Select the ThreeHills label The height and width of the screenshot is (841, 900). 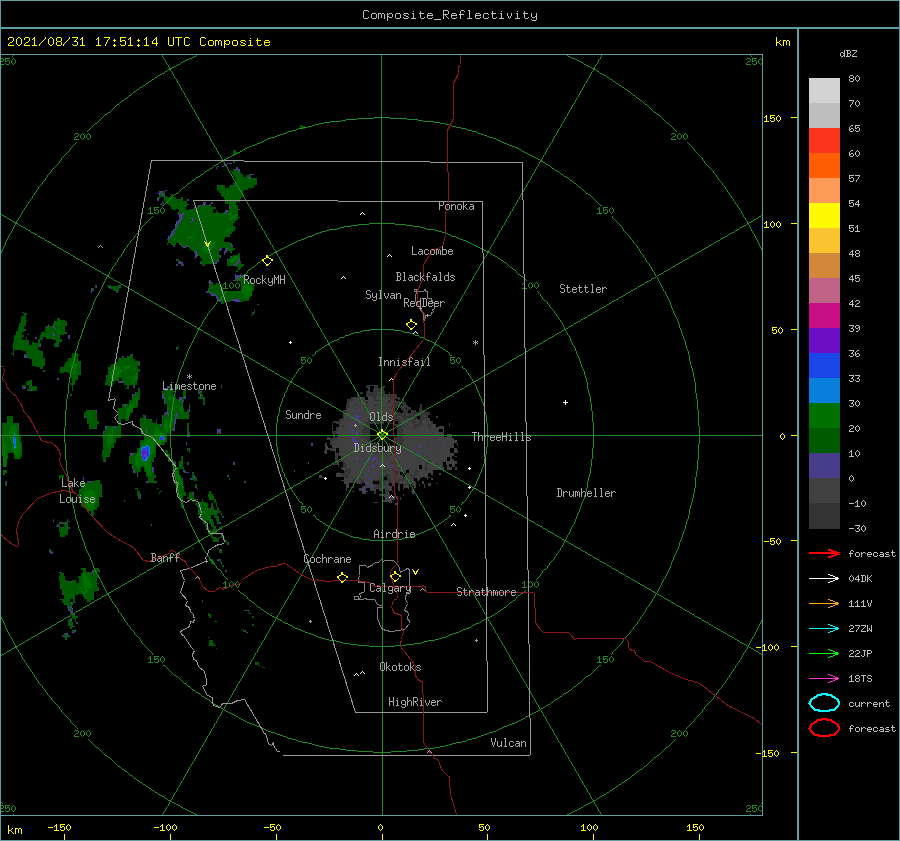tap(502, 437)
